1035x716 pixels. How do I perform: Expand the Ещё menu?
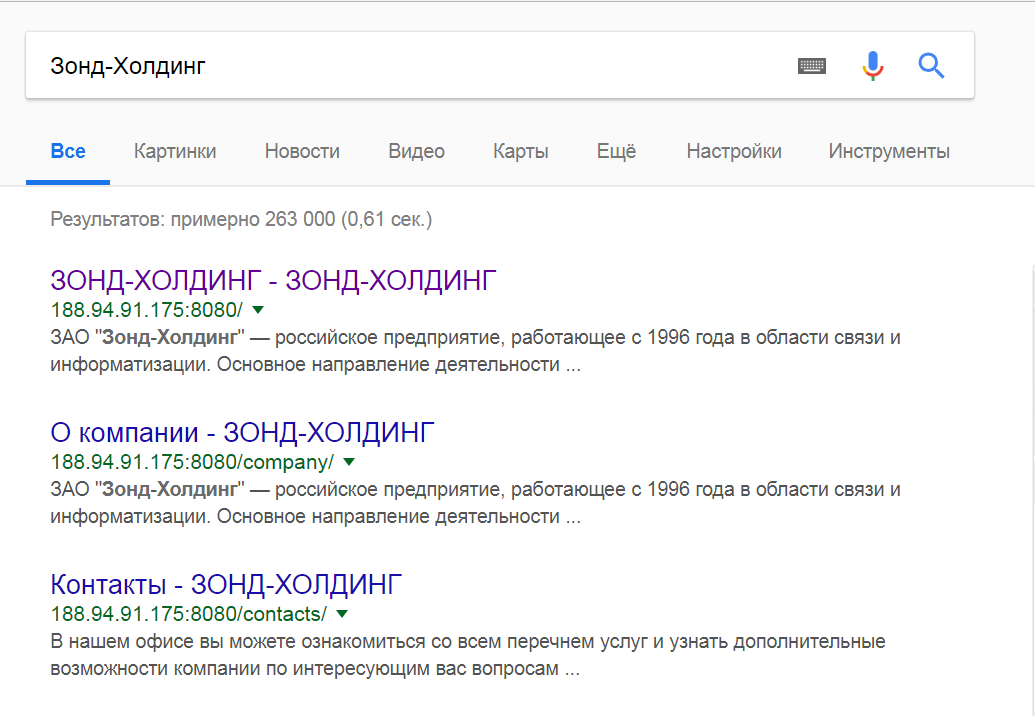(x=617, y=151)
